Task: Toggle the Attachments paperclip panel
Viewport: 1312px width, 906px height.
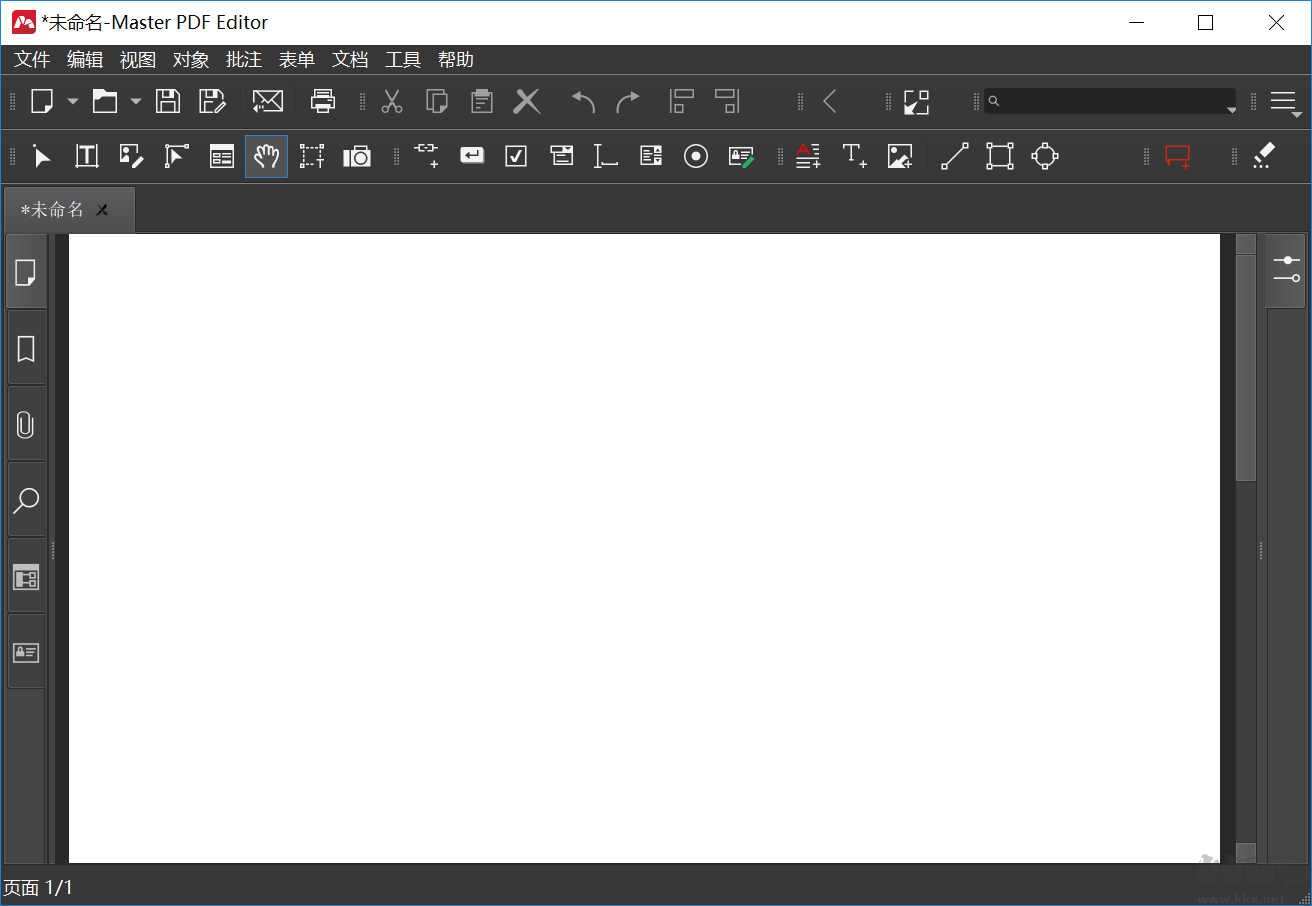Action: (x=26, y=425)
